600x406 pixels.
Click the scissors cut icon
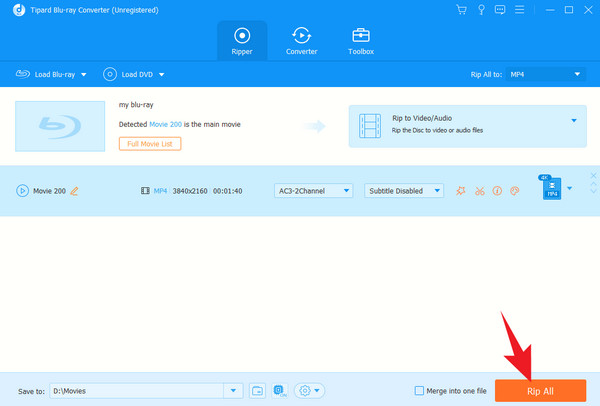coord(479,191)
